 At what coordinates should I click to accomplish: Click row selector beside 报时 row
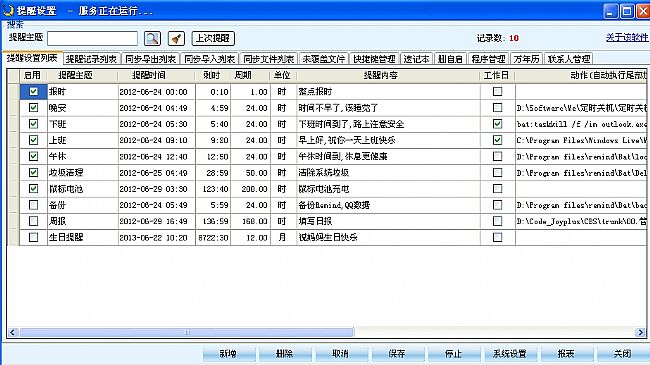coord(14,91)
